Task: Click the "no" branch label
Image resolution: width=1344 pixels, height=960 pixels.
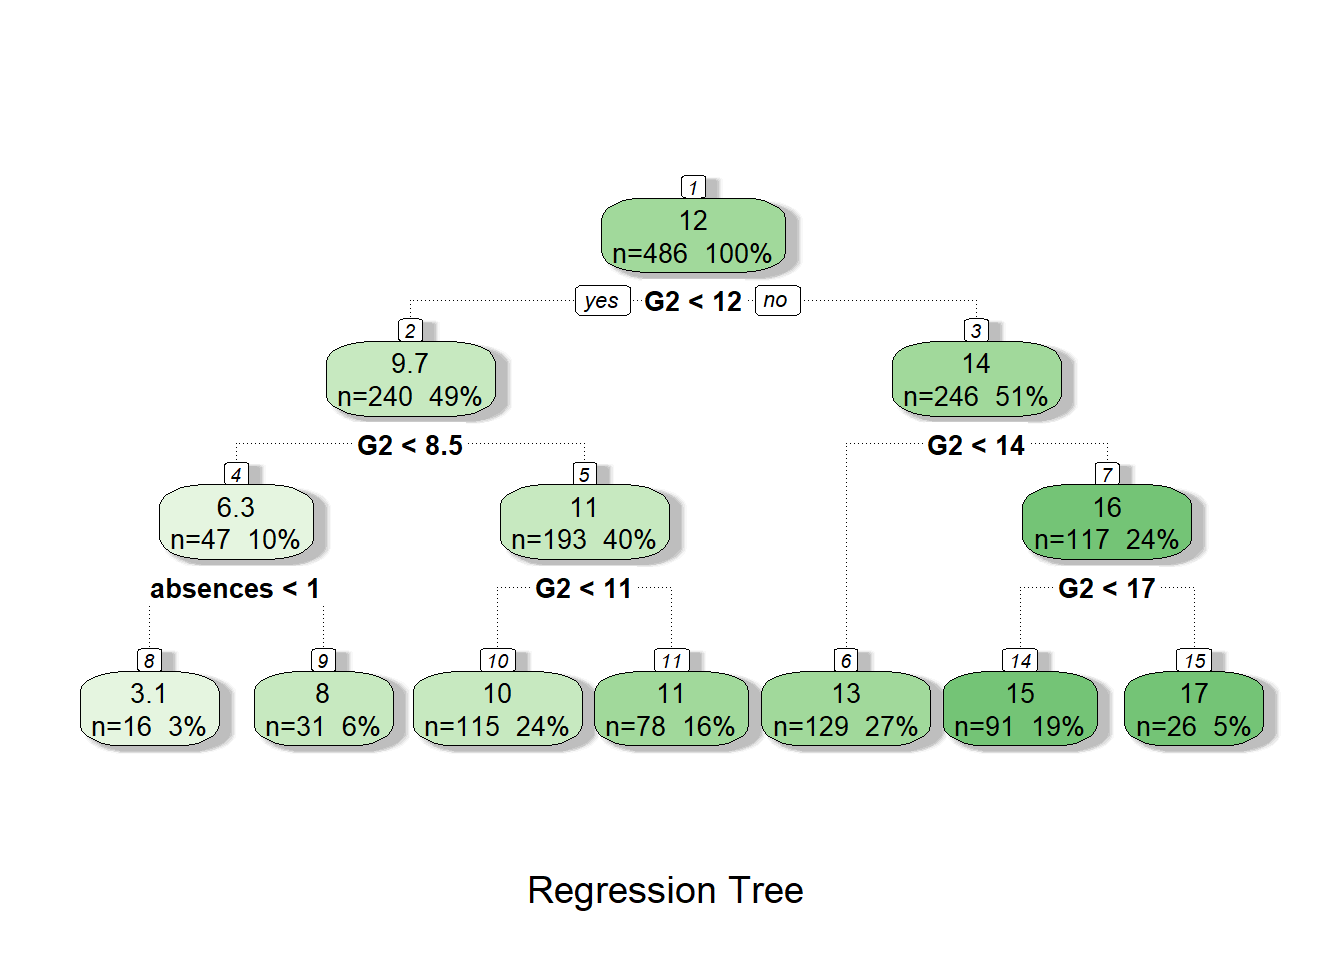Action: coord(776,300)
